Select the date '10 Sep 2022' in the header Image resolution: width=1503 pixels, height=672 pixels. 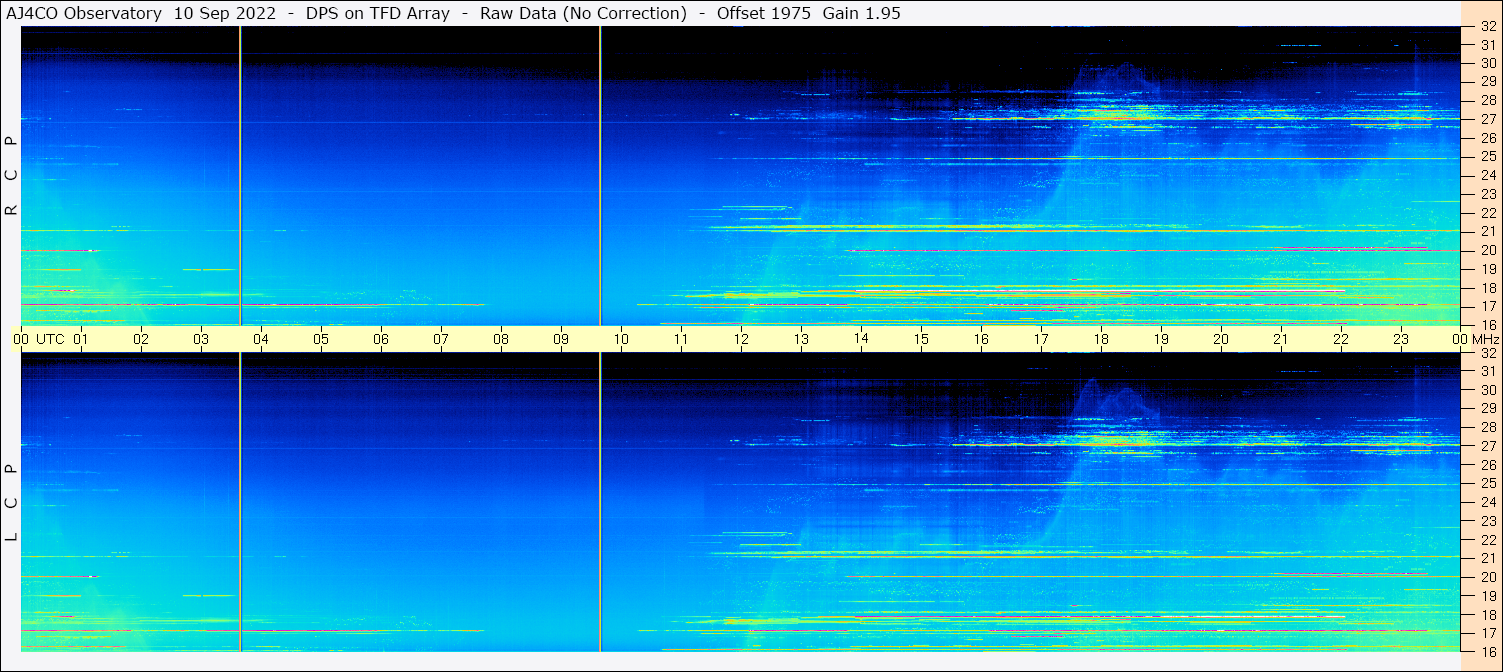pyautogui.click(x=226, y=13)
